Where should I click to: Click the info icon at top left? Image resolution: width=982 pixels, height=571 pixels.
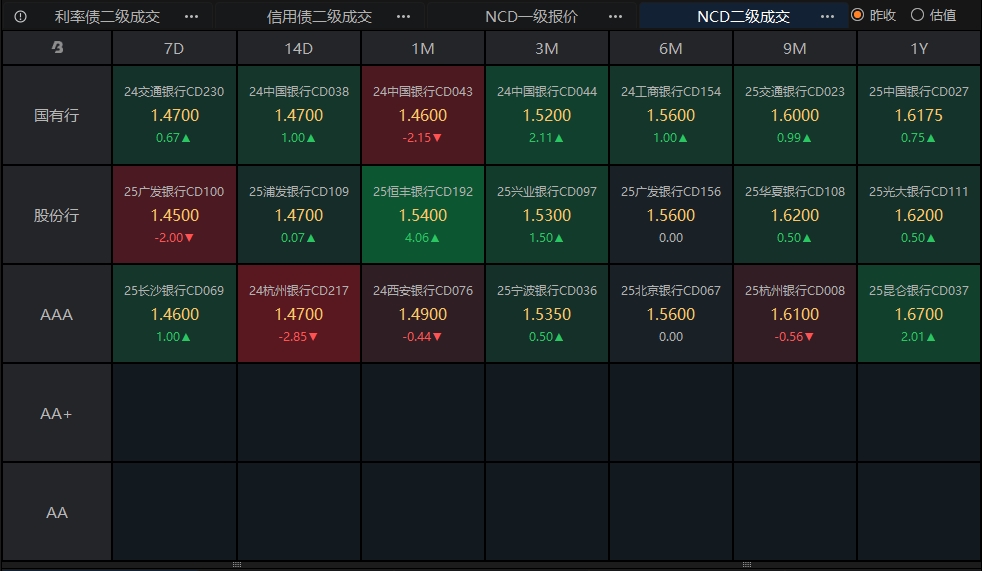click(20, 16)
